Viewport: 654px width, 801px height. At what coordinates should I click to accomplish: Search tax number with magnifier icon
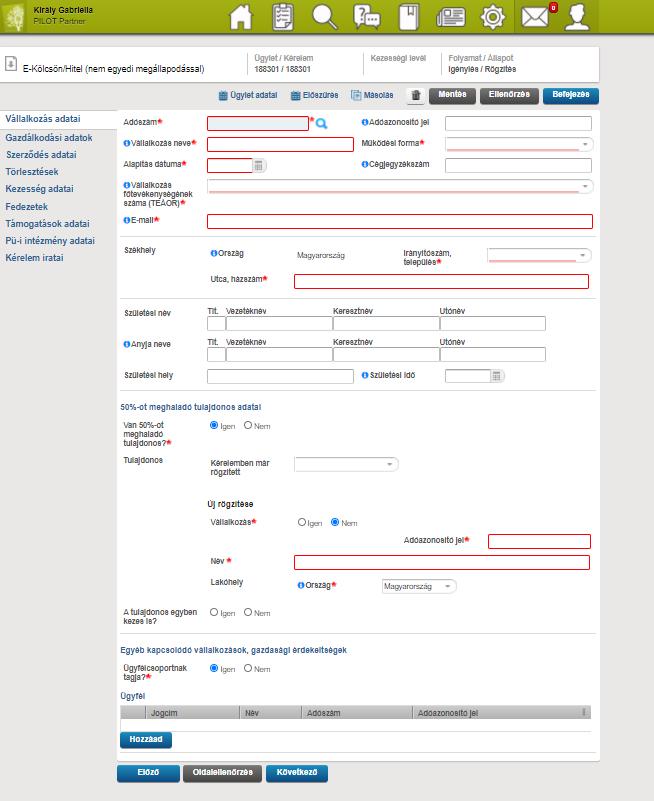click(x=321, y=123)
